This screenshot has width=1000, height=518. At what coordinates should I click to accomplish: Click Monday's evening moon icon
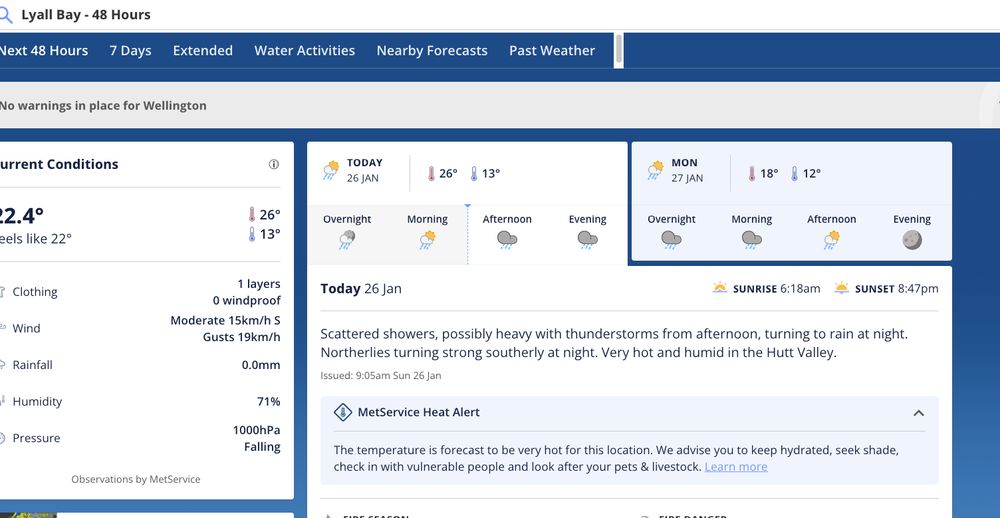(x=912, y=240)
